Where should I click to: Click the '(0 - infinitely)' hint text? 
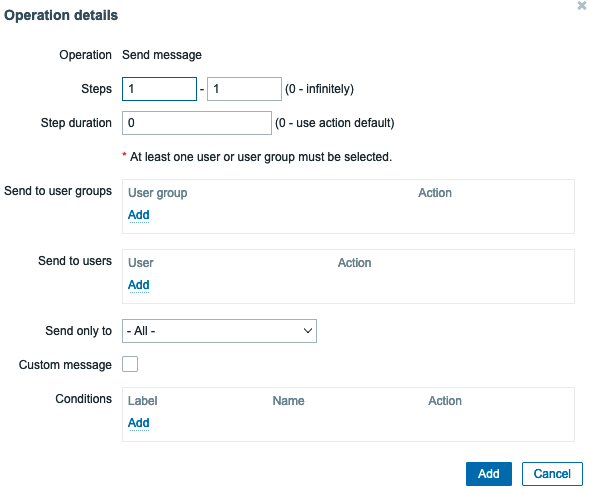pos(320,89)
